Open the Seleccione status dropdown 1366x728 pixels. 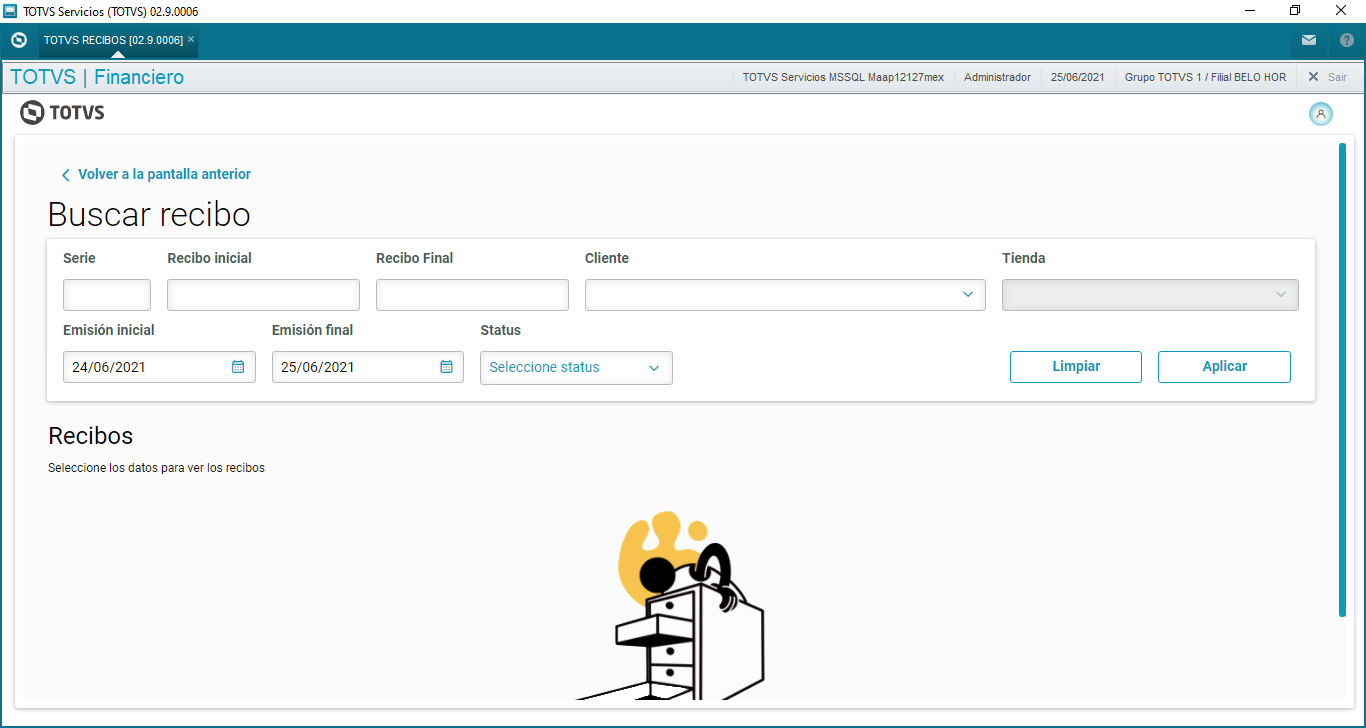(576, 368)
